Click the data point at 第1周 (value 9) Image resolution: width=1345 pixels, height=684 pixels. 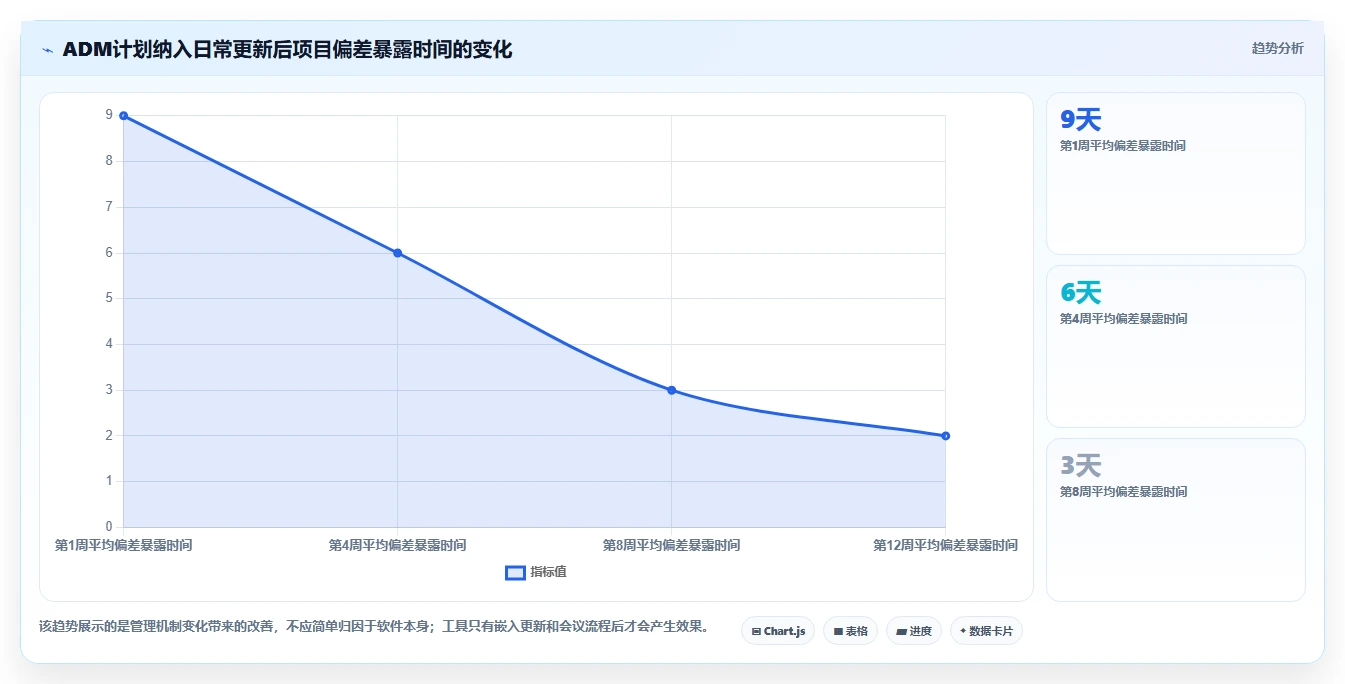123,116
